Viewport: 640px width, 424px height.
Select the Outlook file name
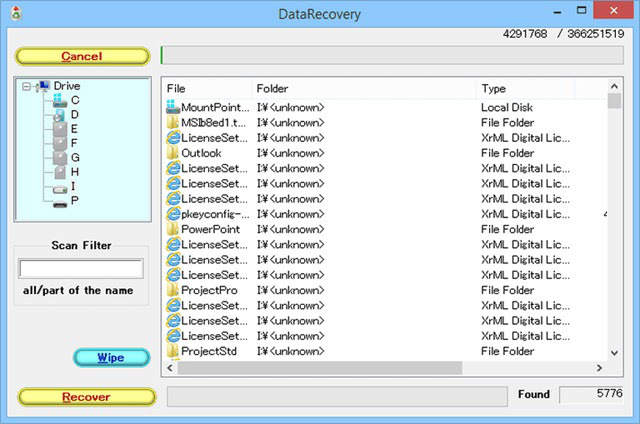(x=201, y=153)
